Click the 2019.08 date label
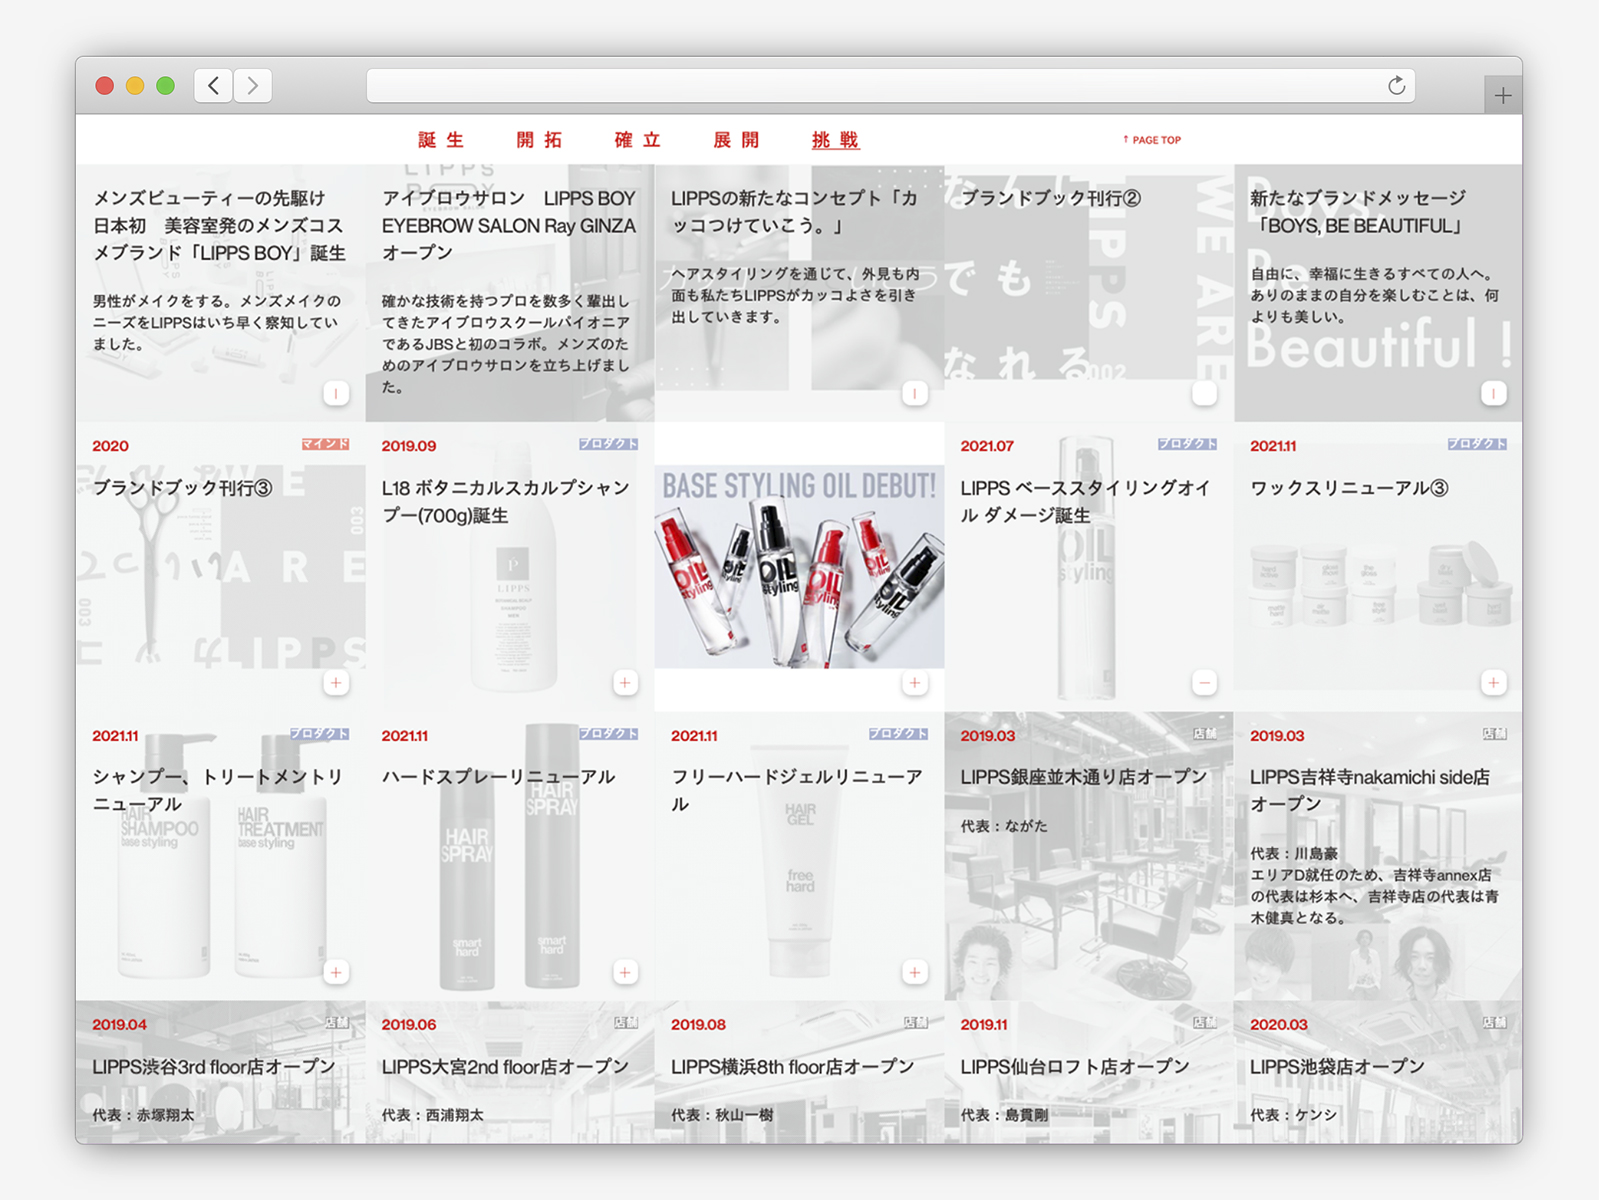This screenshot has width=1600, height=1200. pos(698,1025)
